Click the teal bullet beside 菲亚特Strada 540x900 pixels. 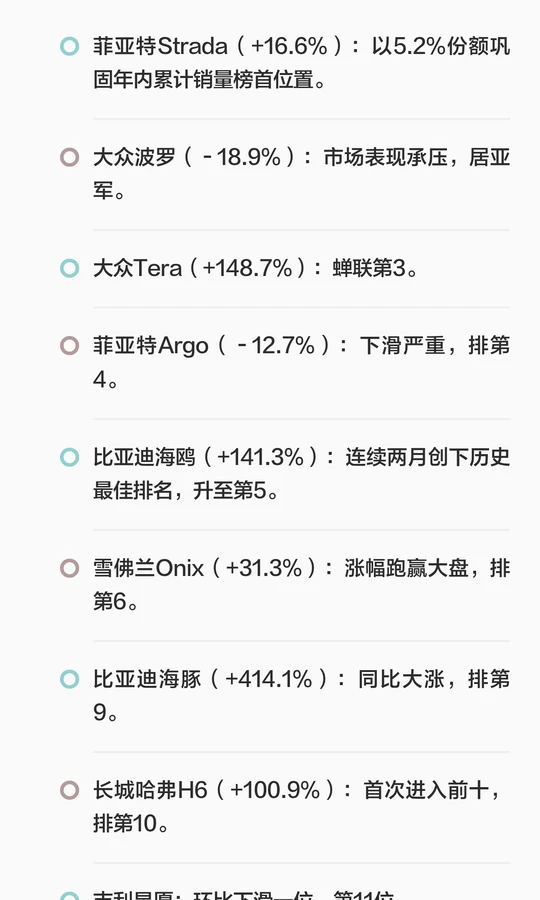click(x=69, y=46)
